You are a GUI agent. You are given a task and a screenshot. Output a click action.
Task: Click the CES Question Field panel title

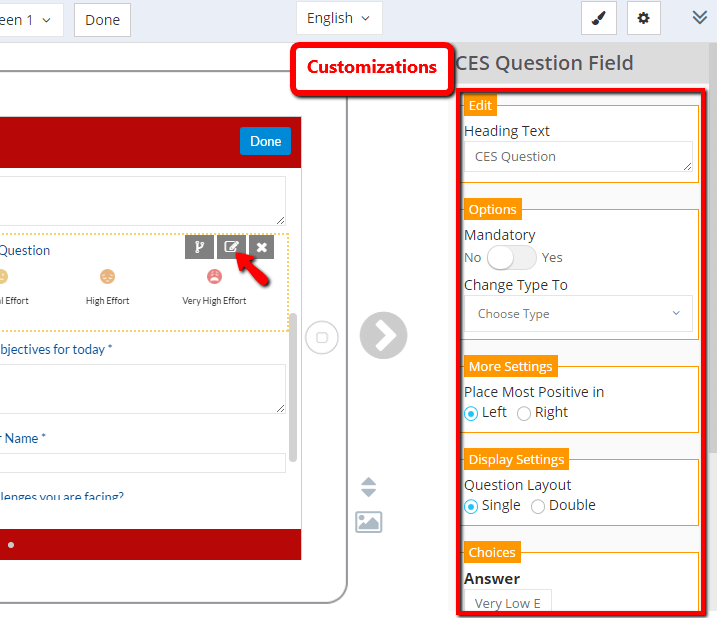[x=544, y=63]
